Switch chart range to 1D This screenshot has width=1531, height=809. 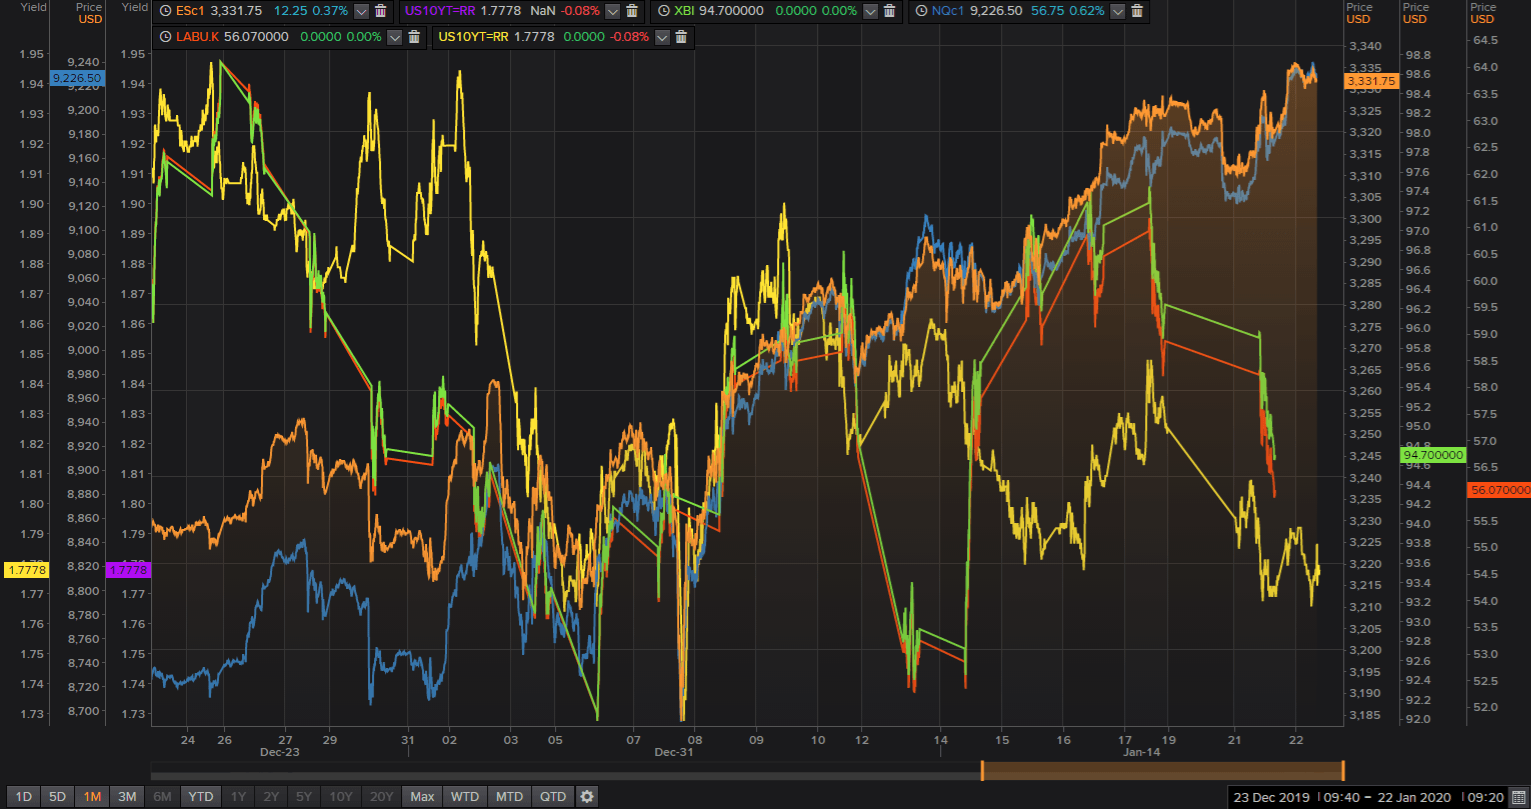[23, 797]
